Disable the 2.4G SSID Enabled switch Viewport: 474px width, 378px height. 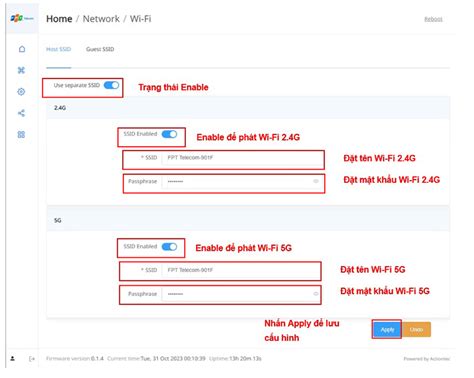point(169,134)
